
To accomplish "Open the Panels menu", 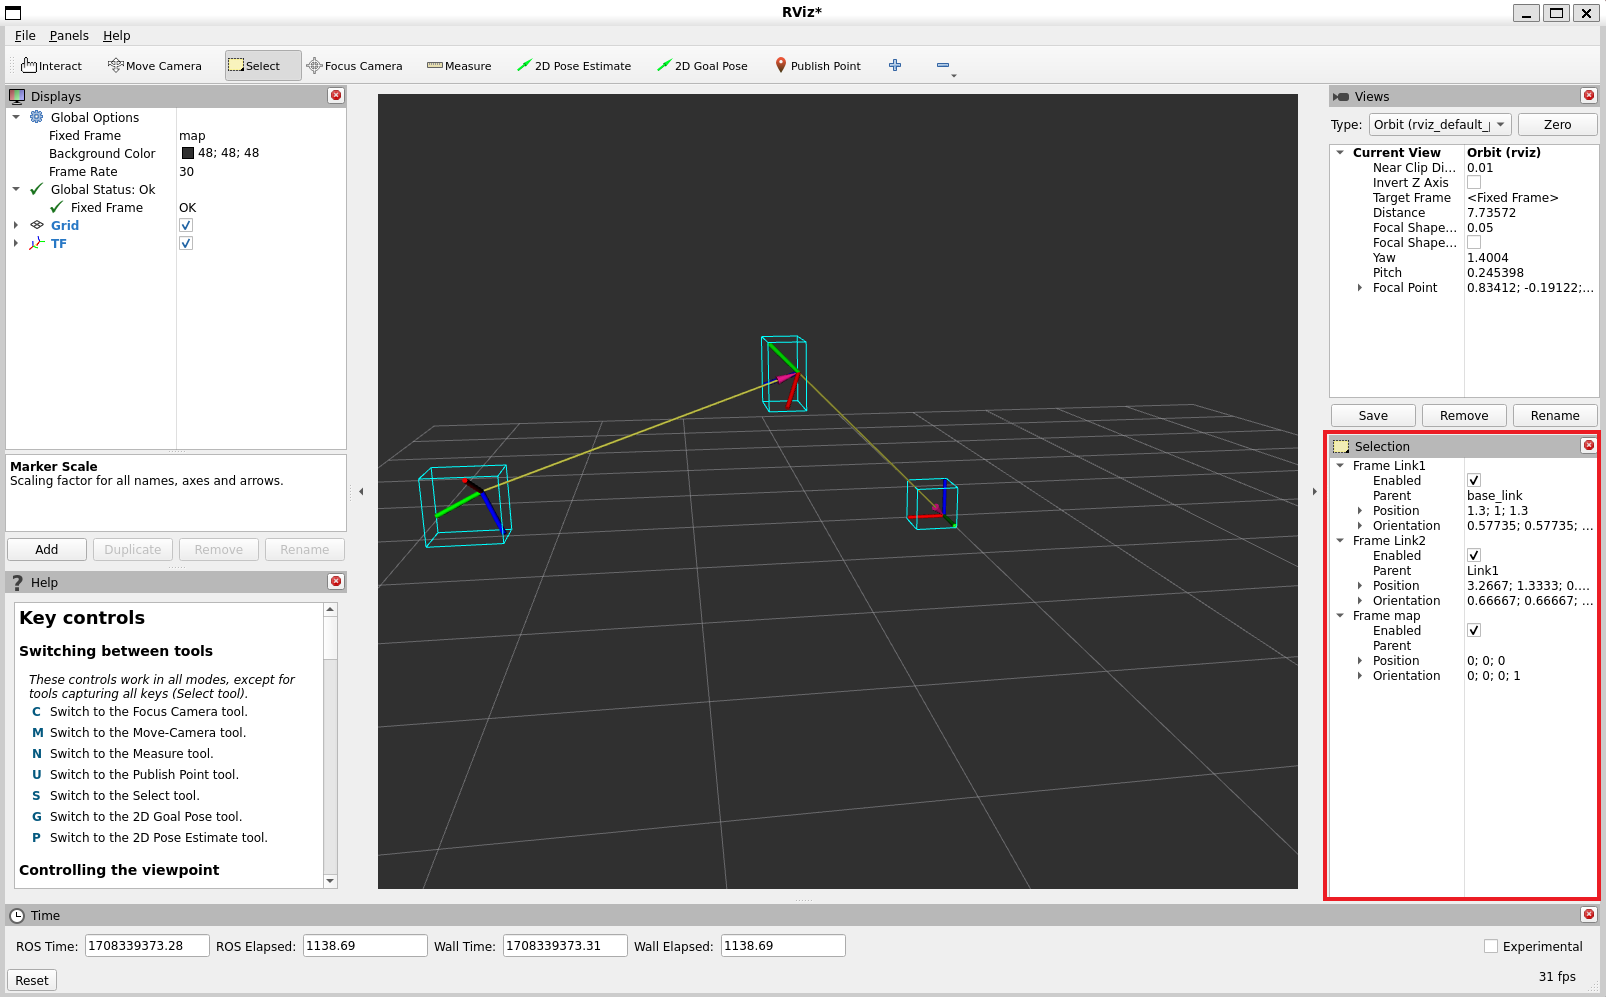I will pyautogui.click(x=69, y=36).
